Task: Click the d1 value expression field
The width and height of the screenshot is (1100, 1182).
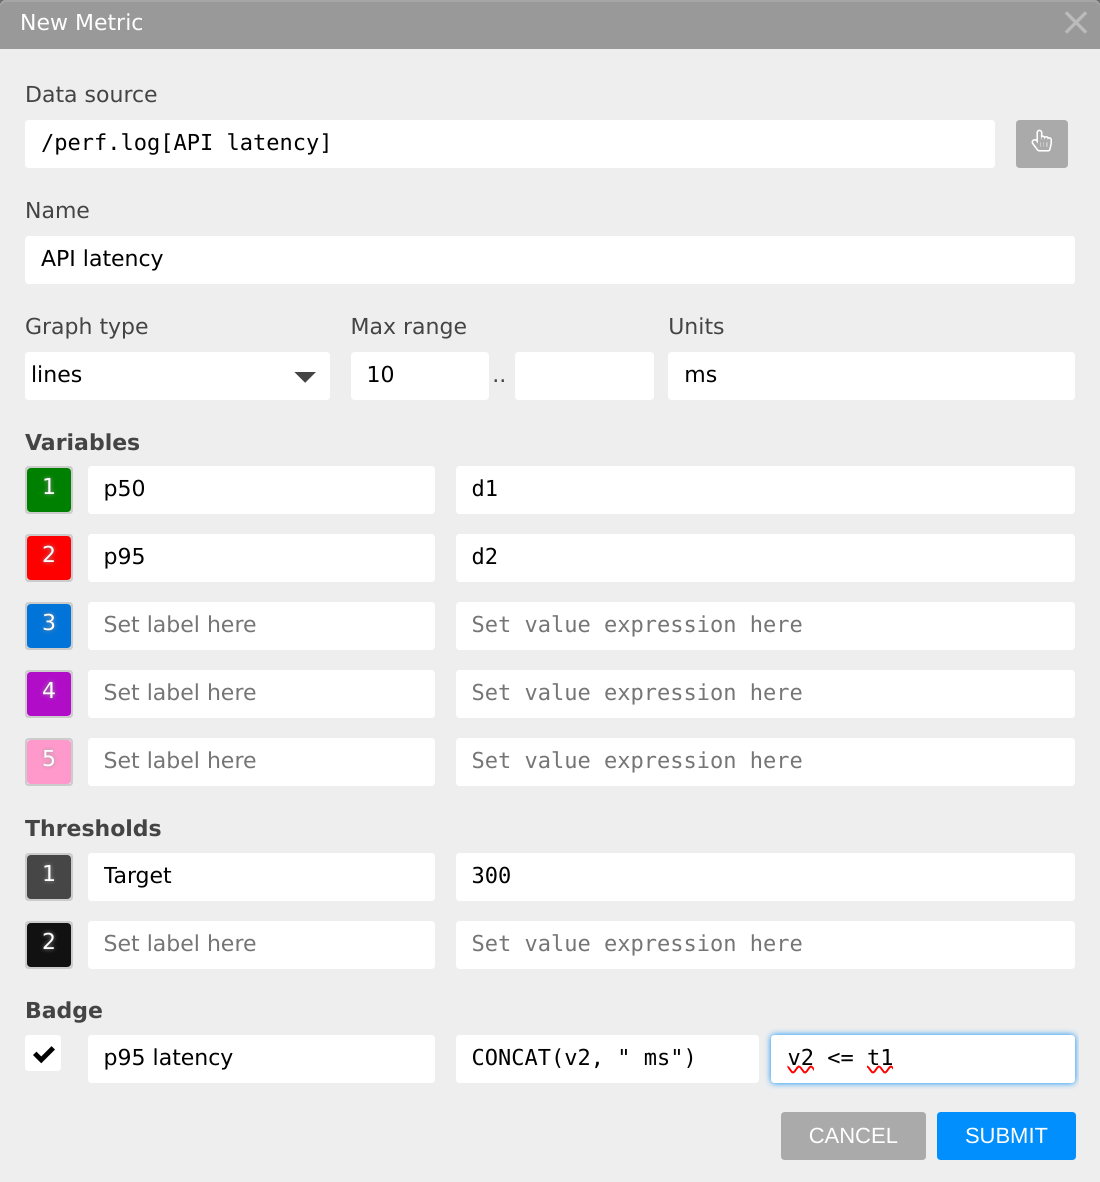Action: tap(764, 490)
